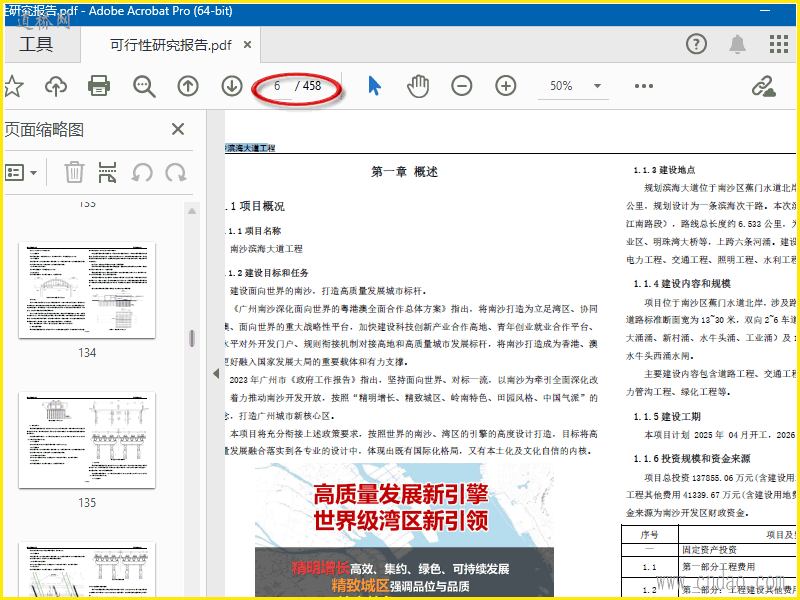Click table header 序号
800x600 pixels.
pyautogui.click(x=649, y=535)
